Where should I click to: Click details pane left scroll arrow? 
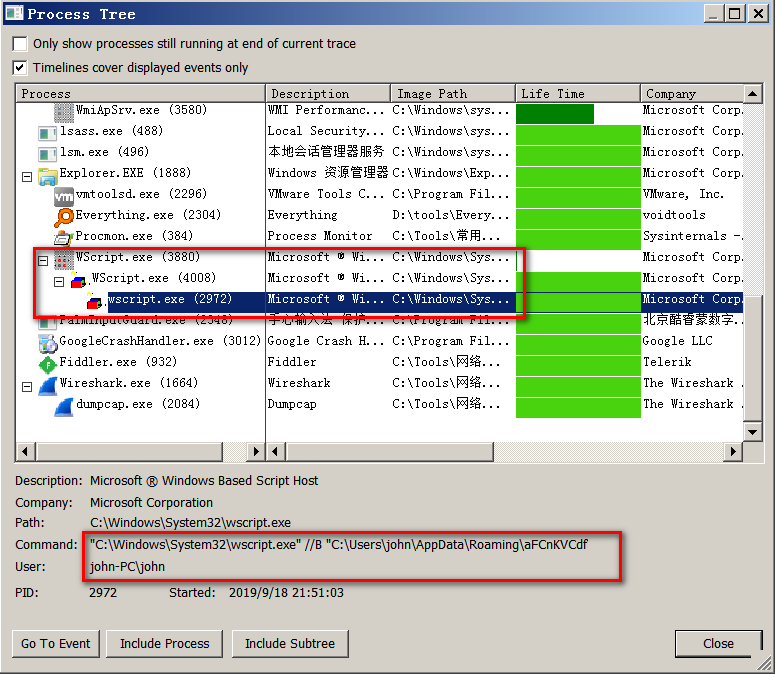tap(275, 451)
